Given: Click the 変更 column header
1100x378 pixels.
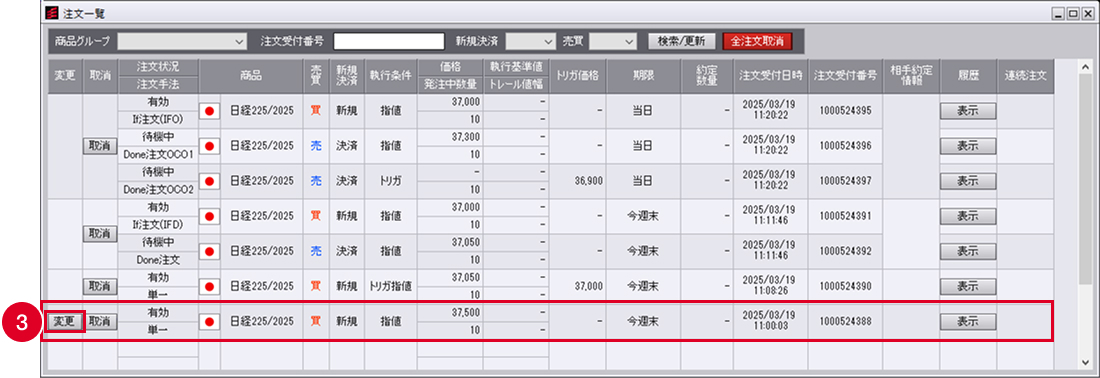Looking at the screenshot, I should tap(65, 76).
